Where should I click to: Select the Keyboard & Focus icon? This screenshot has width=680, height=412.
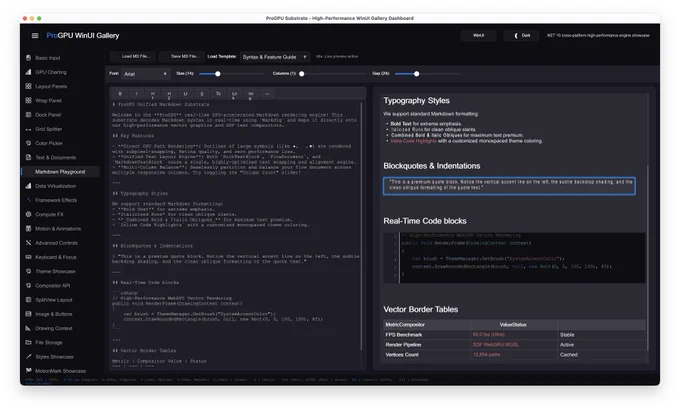pos(28,257)
